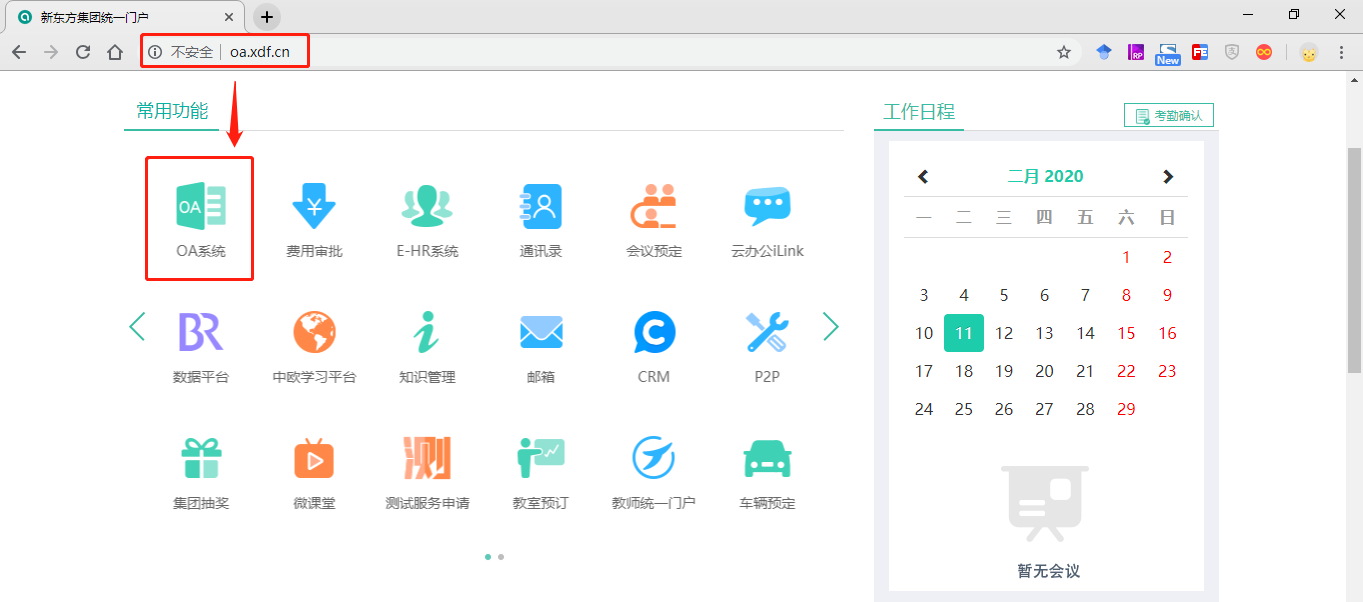Viewport: 1363px width, 602px height.
Task: Open 通讯录 contacts icon
Action: pos(541,207)
